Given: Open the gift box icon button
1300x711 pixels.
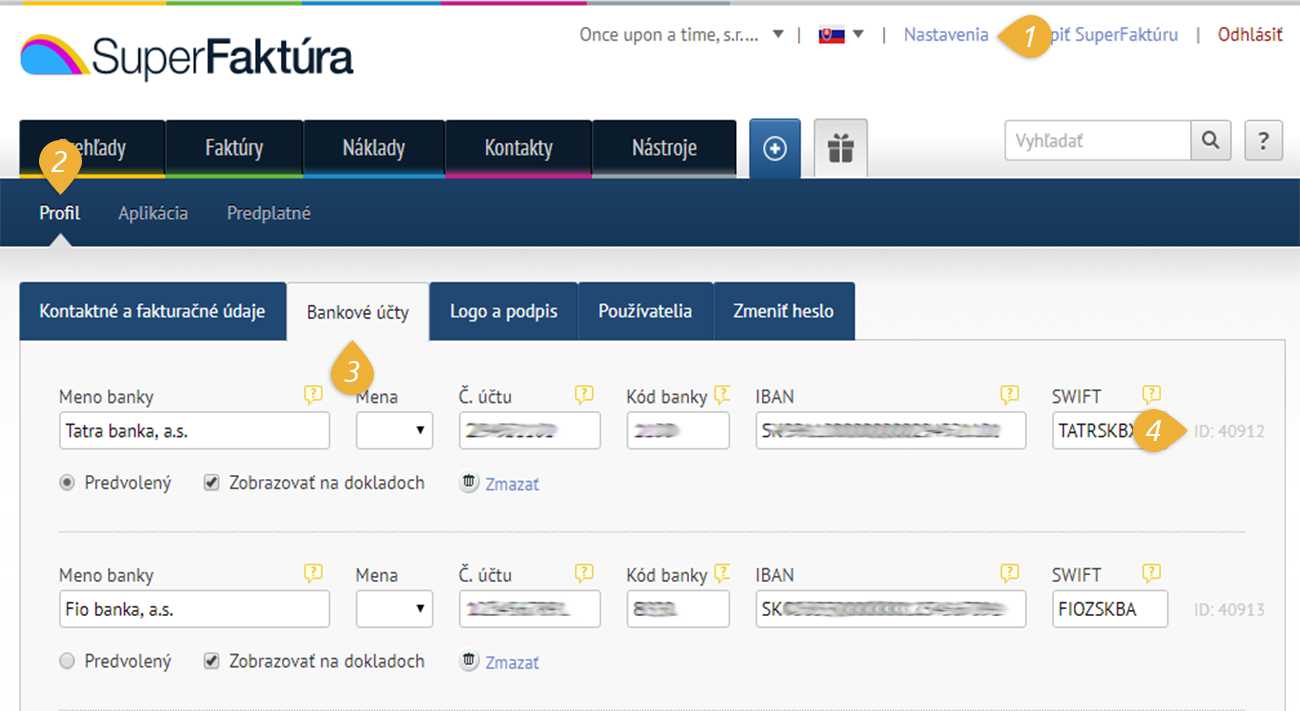Looking at the screenshot, I should [x=841, y=148].
